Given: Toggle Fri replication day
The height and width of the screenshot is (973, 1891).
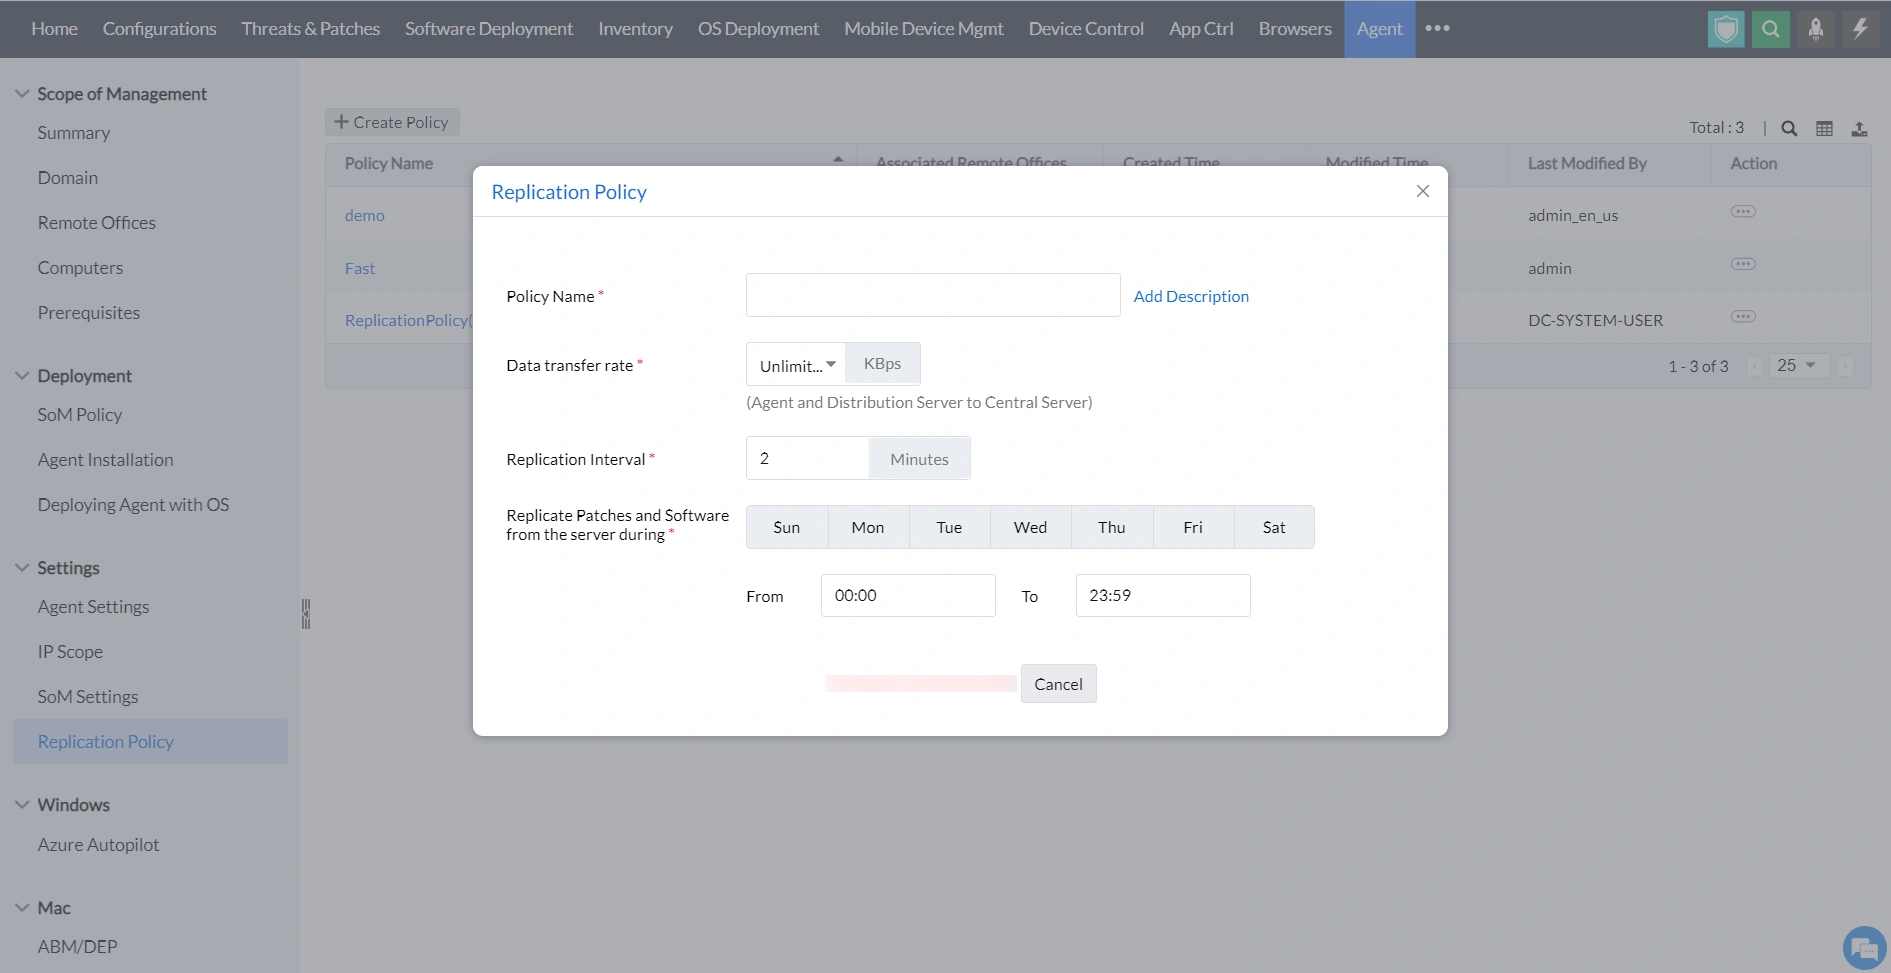Looking at the screenshot, I should coord(1193,527).
